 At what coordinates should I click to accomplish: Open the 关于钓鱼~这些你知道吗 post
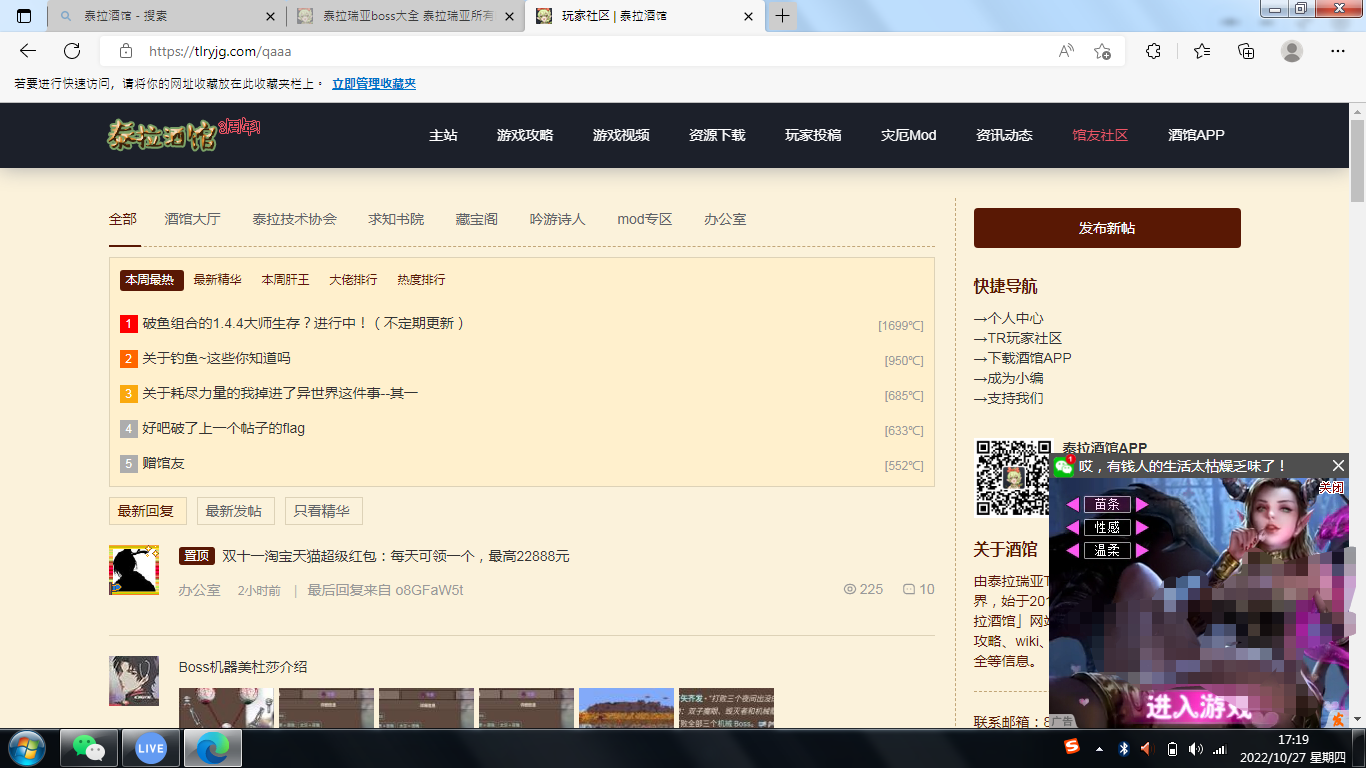(216, 358)
